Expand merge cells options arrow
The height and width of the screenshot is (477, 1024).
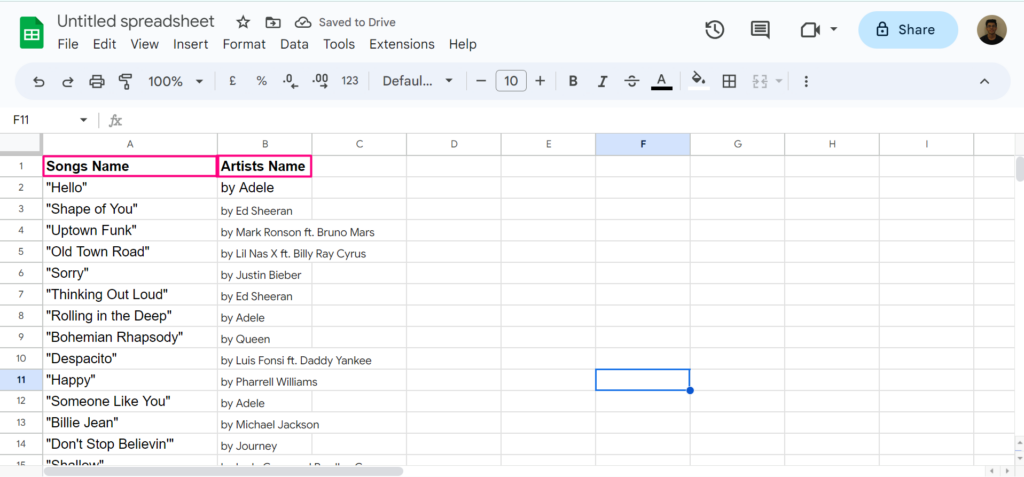[x=778, y=81]
